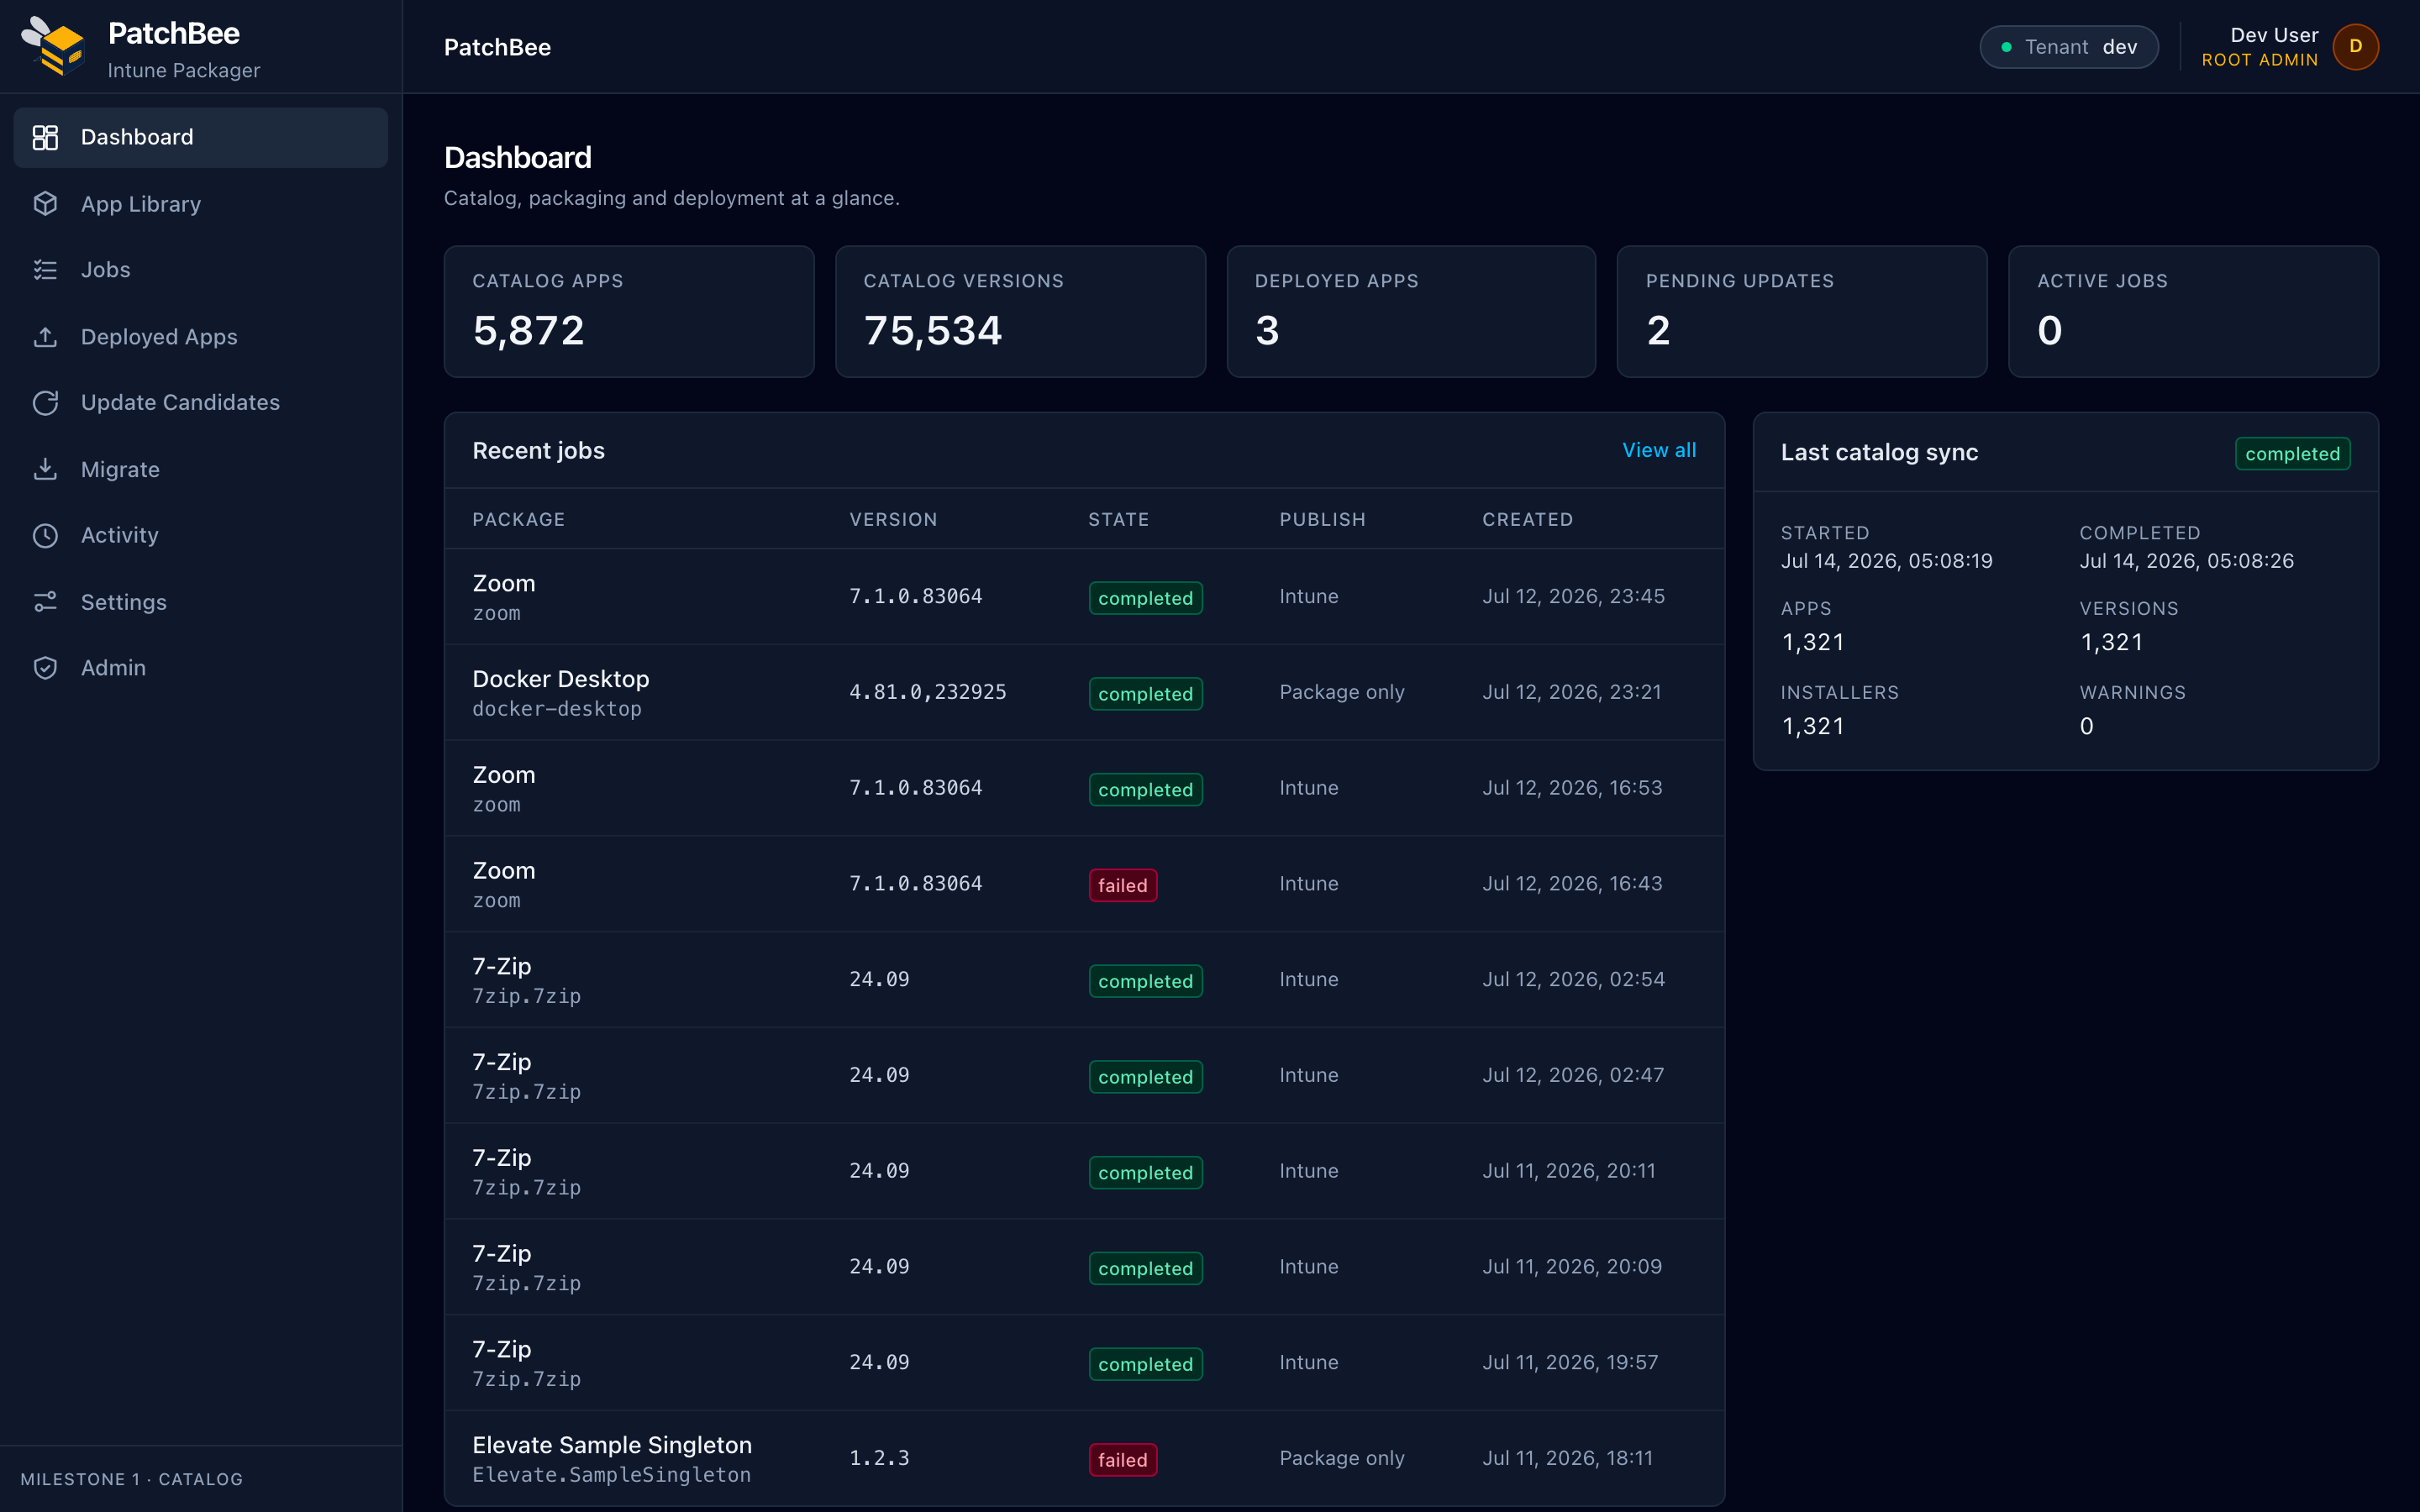Image resolution: width=2420 pixels, height=1512 pixels.
Task: Click the 7-Zip job created Jul 11, 19:57
Action: (1084, 1363)
